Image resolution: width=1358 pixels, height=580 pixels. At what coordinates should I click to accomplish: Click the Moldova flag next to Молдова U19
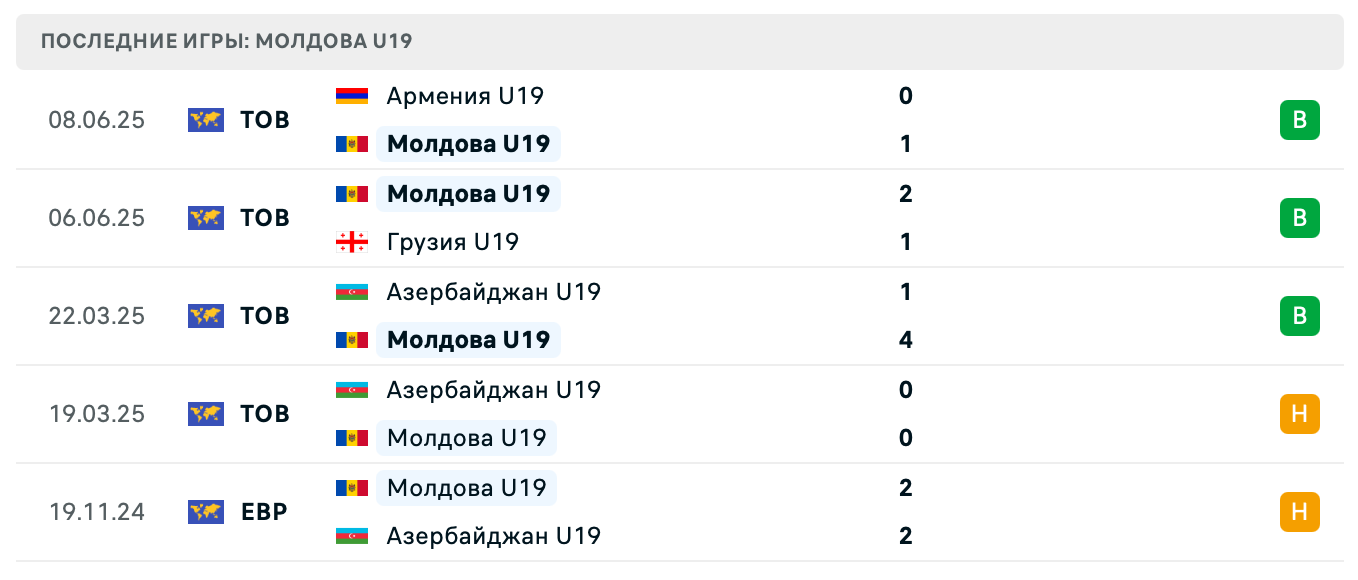pyautogui.click(x=352, y=144)
